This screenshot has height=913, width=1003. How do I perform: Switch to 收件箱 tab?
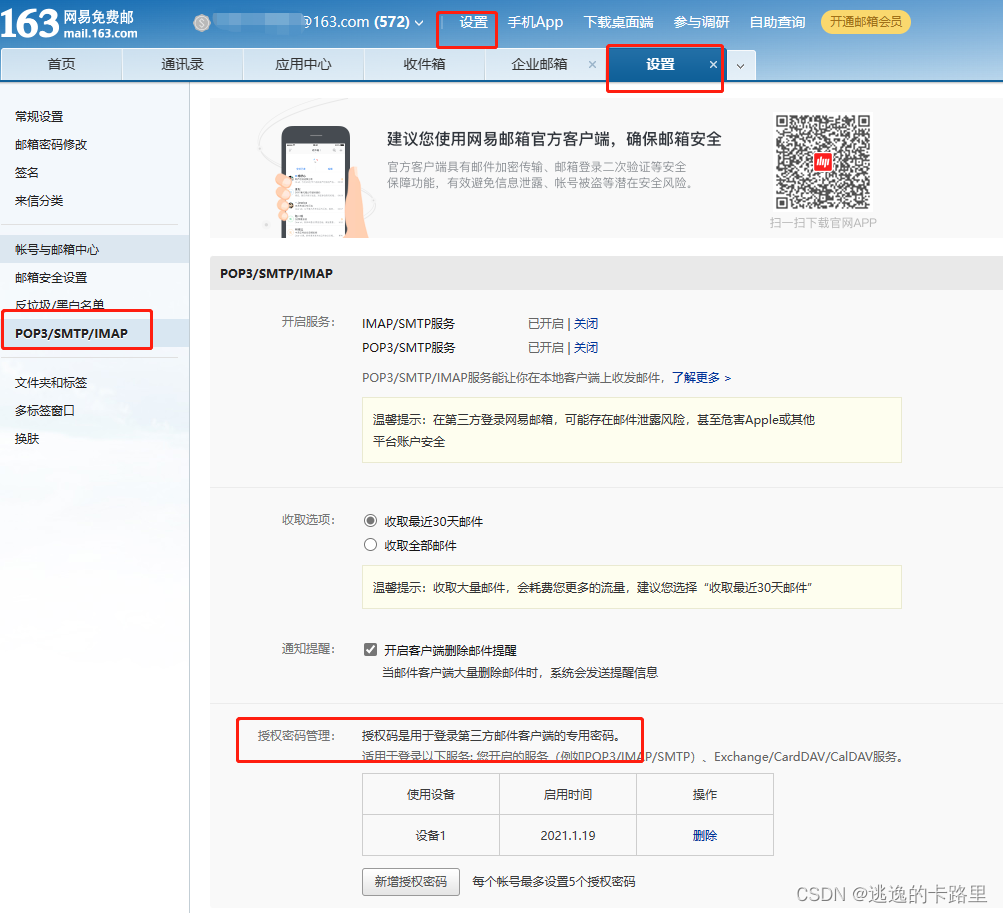click(x=424, y=64)
